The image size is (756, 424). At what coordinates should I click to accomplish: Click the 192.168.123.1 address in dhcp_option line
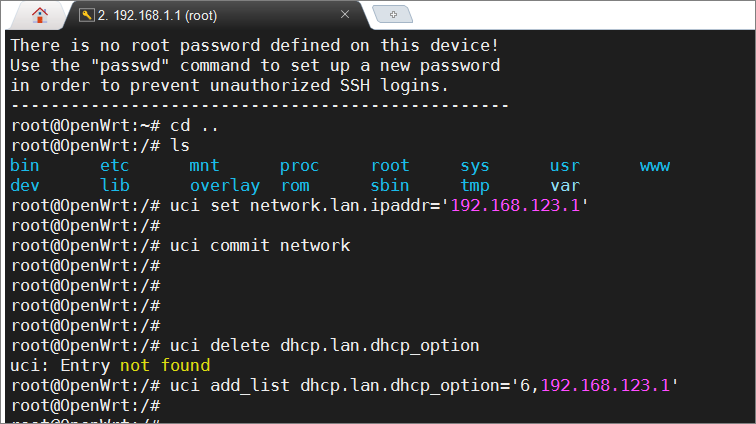tap(605, 385)
